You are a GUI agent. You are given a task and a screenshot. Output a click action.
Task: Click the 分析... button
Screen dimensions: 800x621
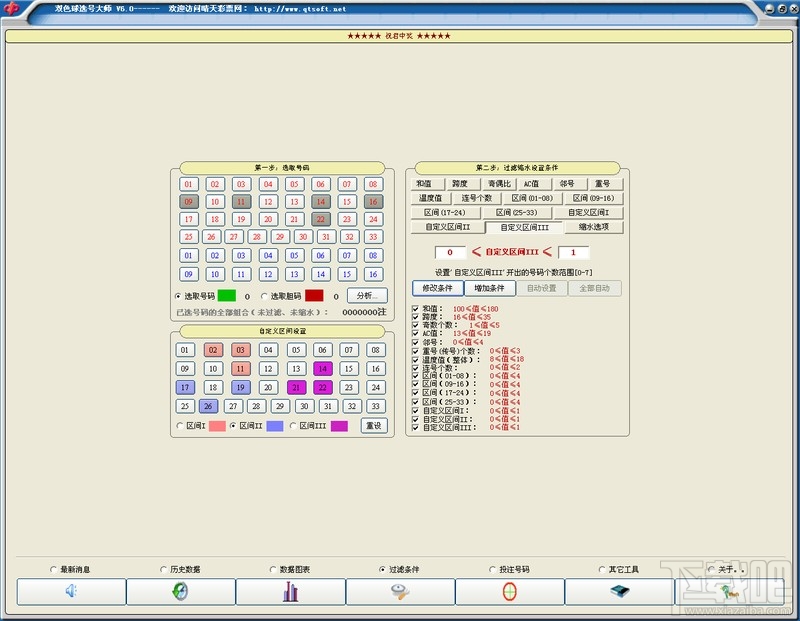tap(366, 296)
